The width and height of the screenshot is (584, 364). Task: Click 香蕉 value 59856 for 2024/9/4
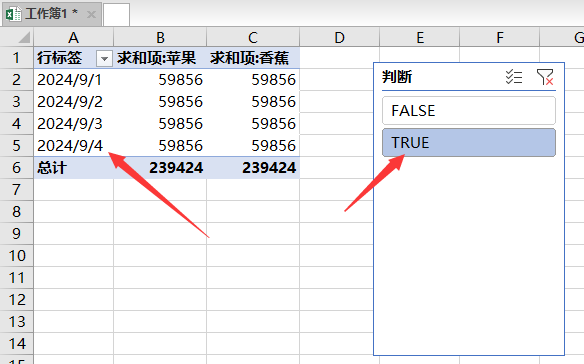coord(253,146)
